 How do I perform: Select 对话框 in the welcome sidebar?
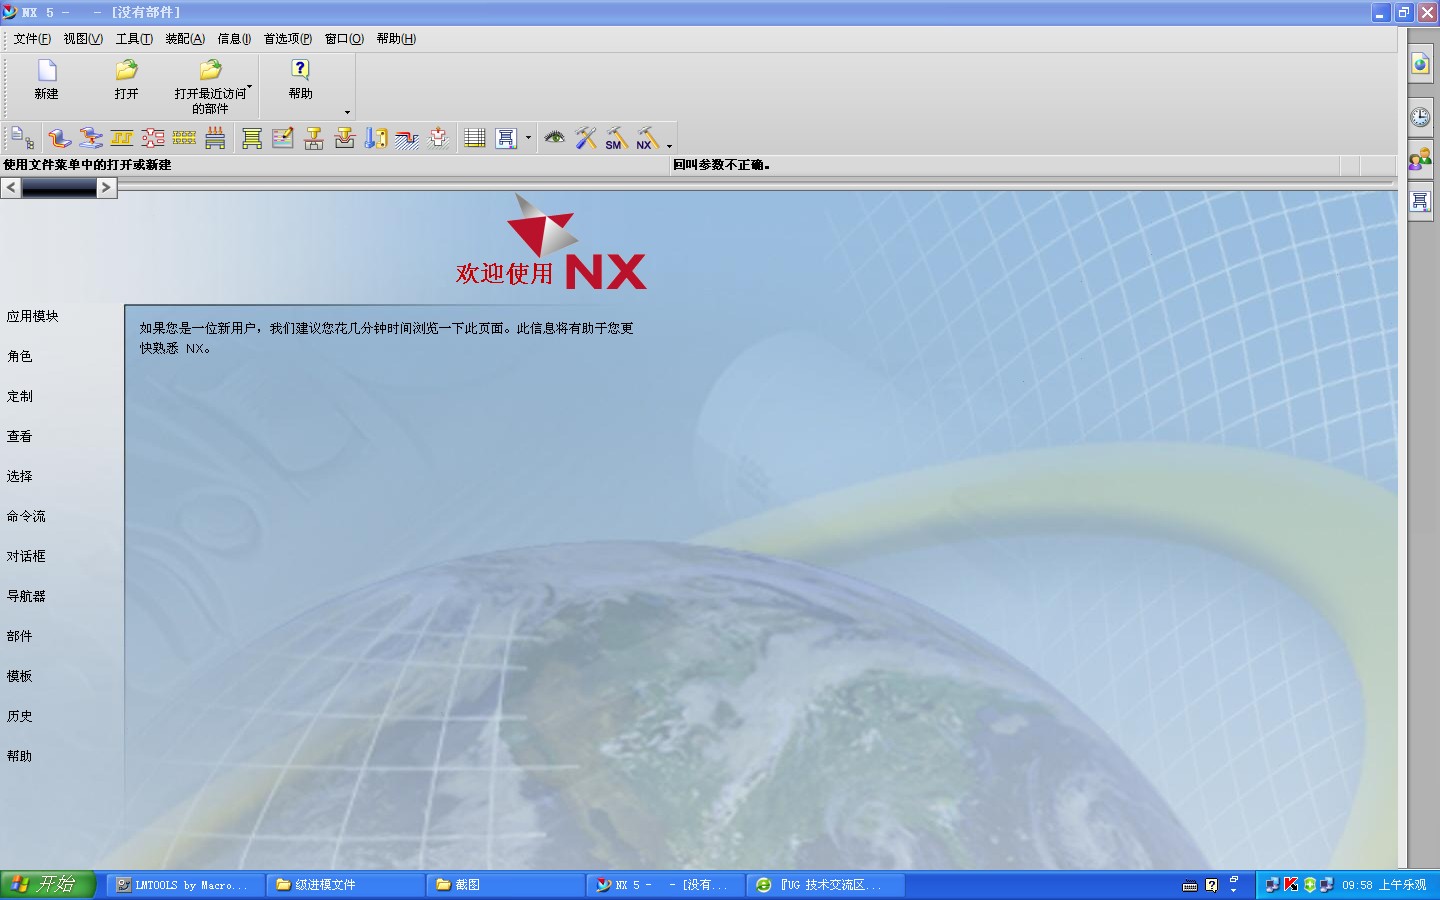coord(26,556)
